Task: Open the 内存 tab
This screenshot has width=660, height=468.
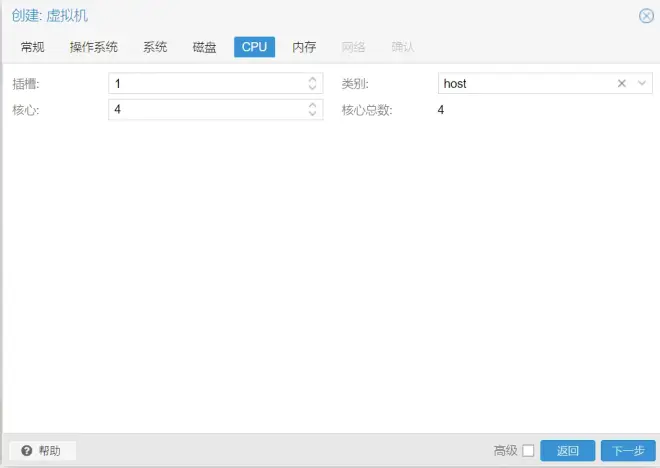Action: click(304, 47)
